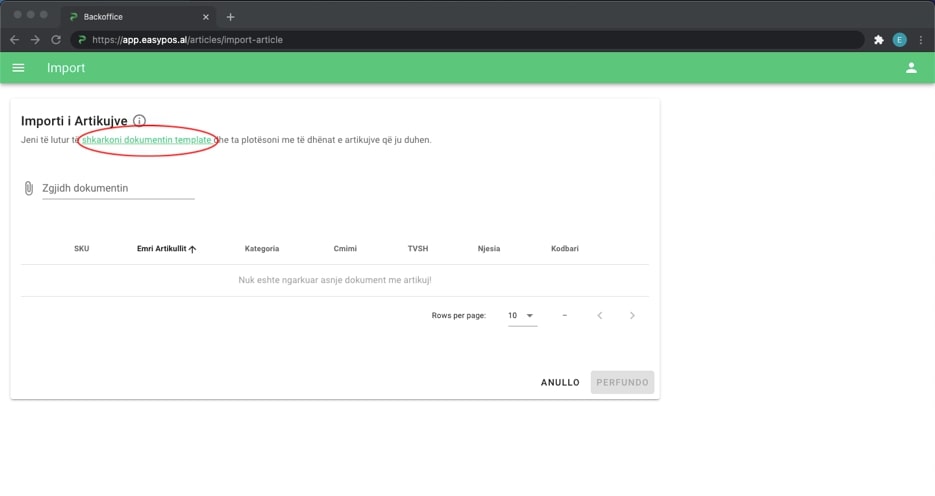The width and height of the screenshot is (935, 496).
Task: Select the Backoffice browser tab
Action: tap(130, 17)
